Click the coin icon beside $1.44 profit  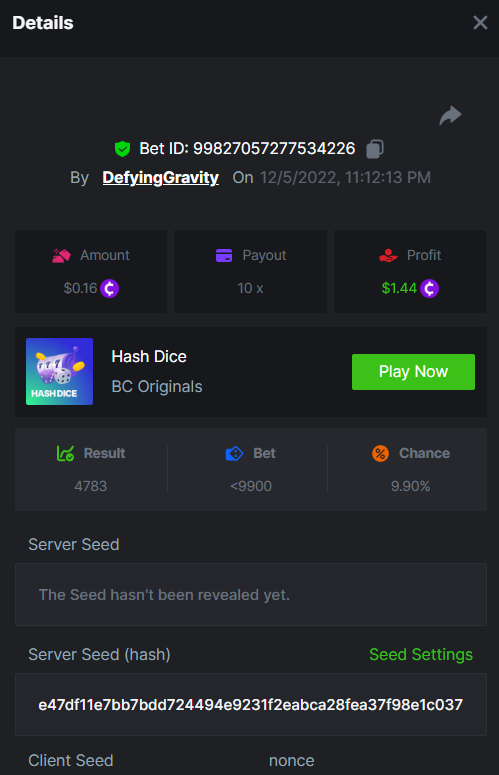point(429,288)
